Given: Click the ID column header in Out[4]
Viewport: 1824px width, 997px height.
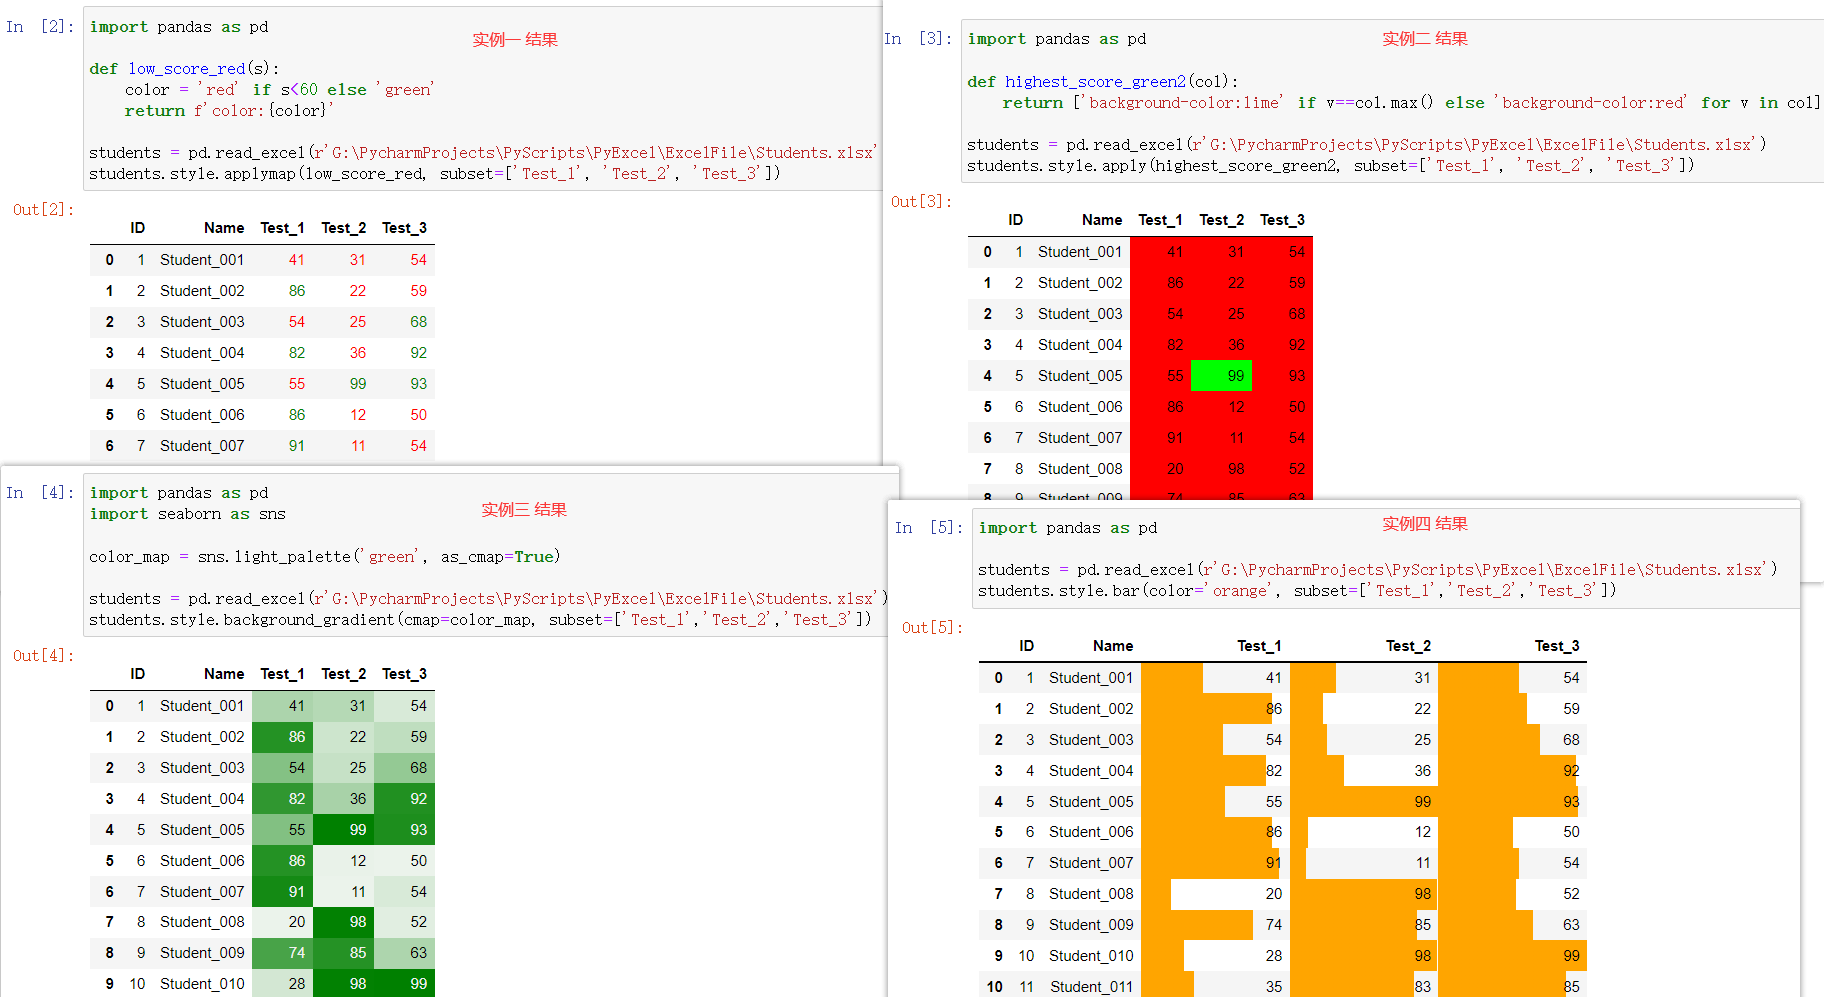Looking at the screenshot, I should coord(138,674).
